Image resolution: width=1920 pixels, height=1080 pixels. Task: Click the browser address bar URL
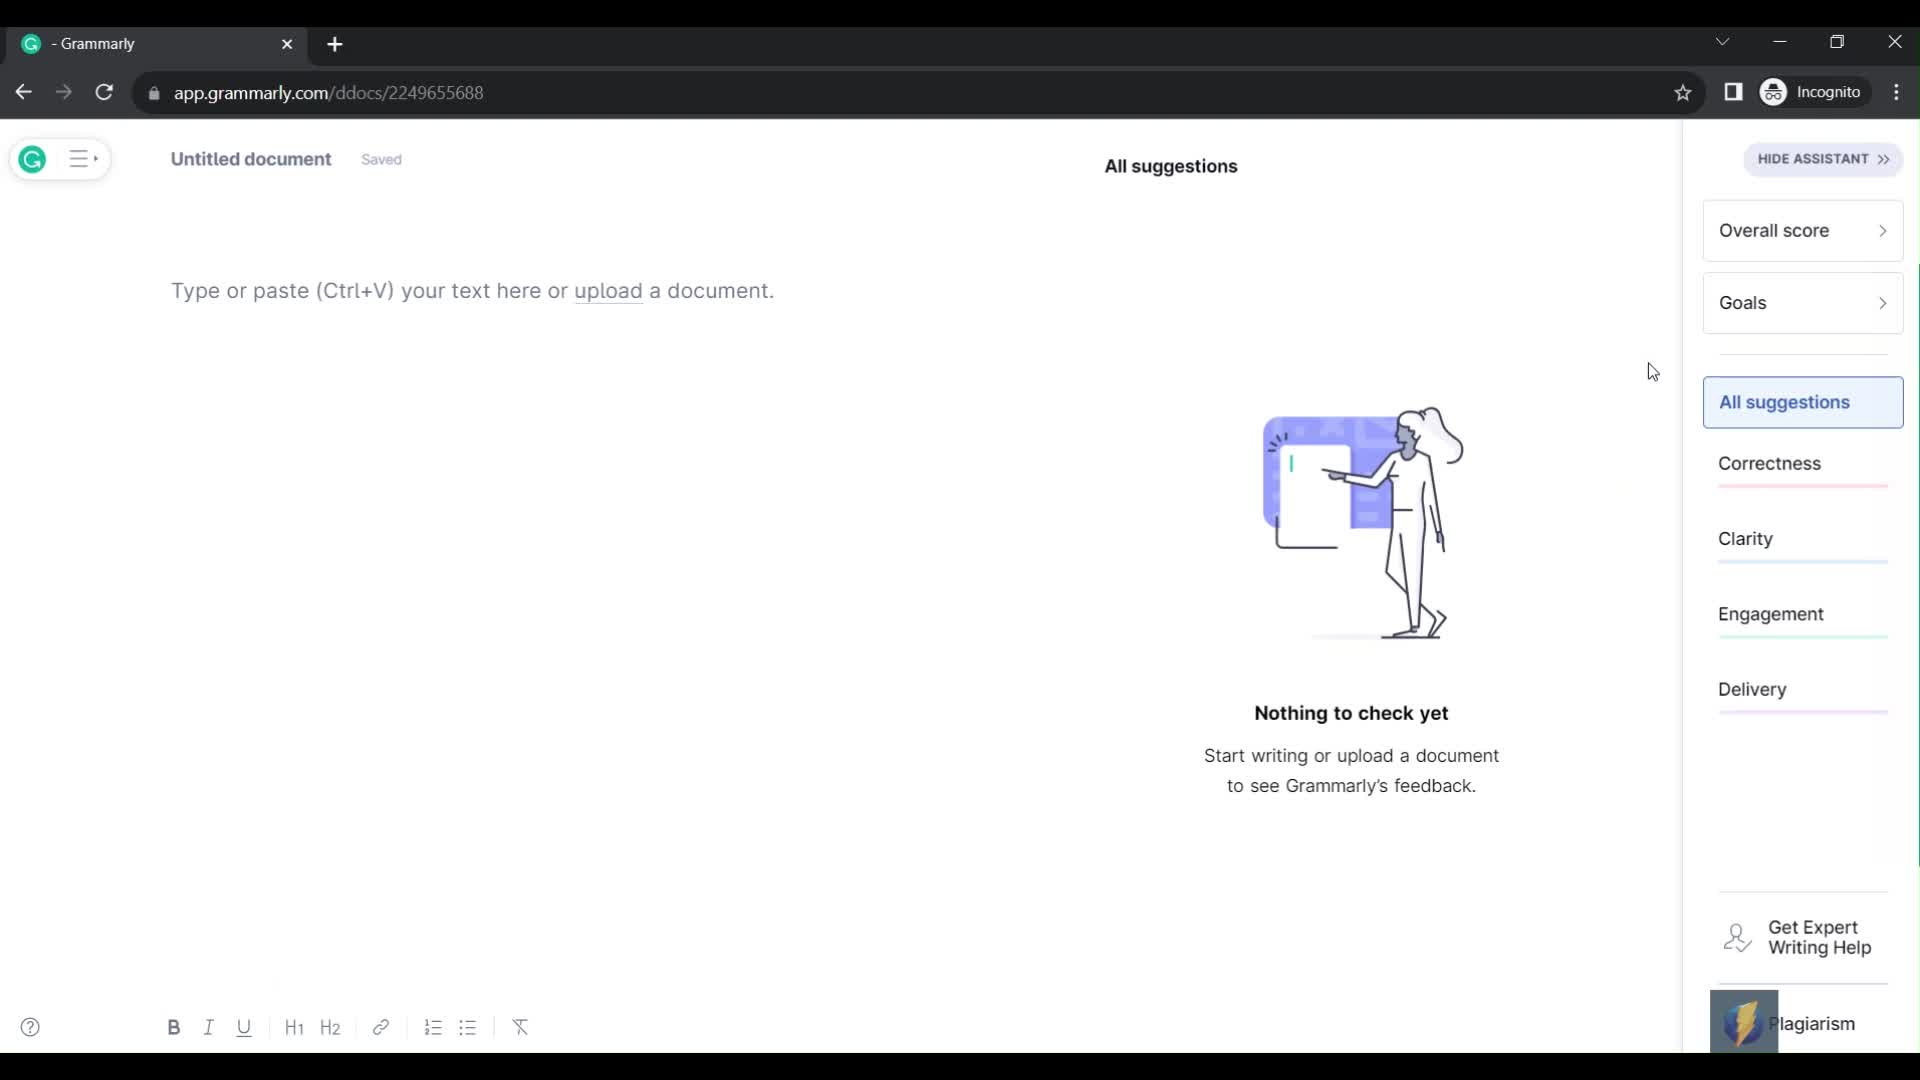tap(328, 93)
